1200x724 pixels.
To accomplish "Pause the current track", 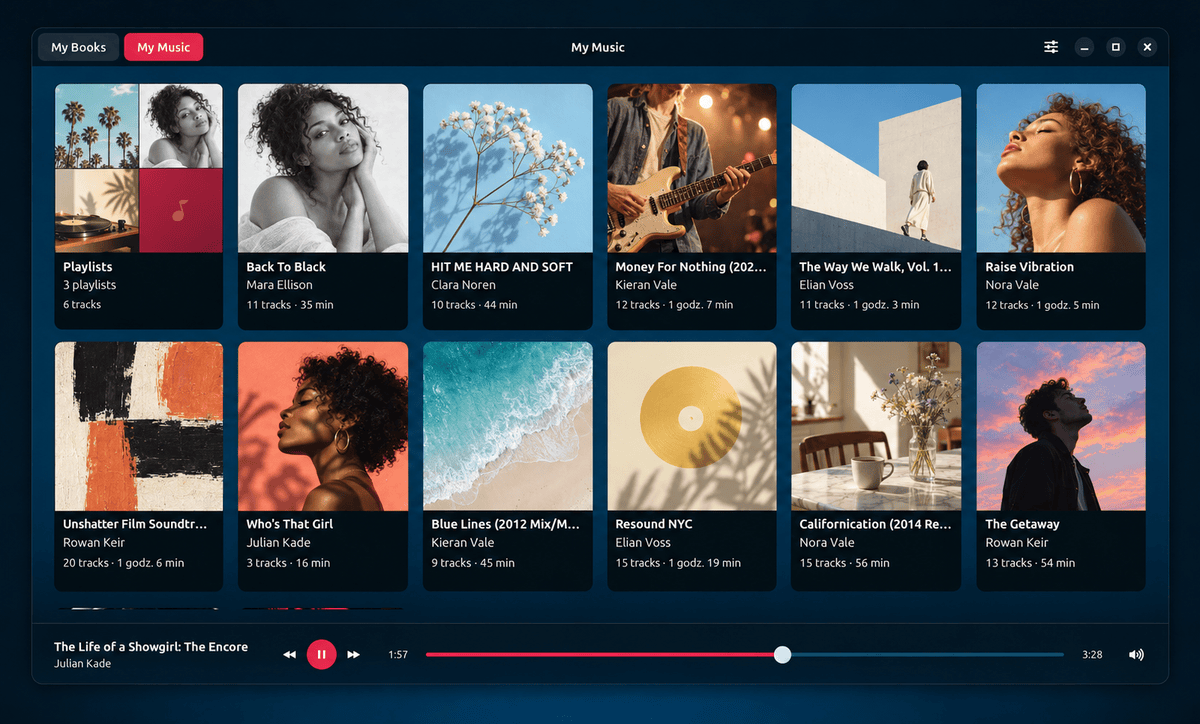I will point(321,654).
